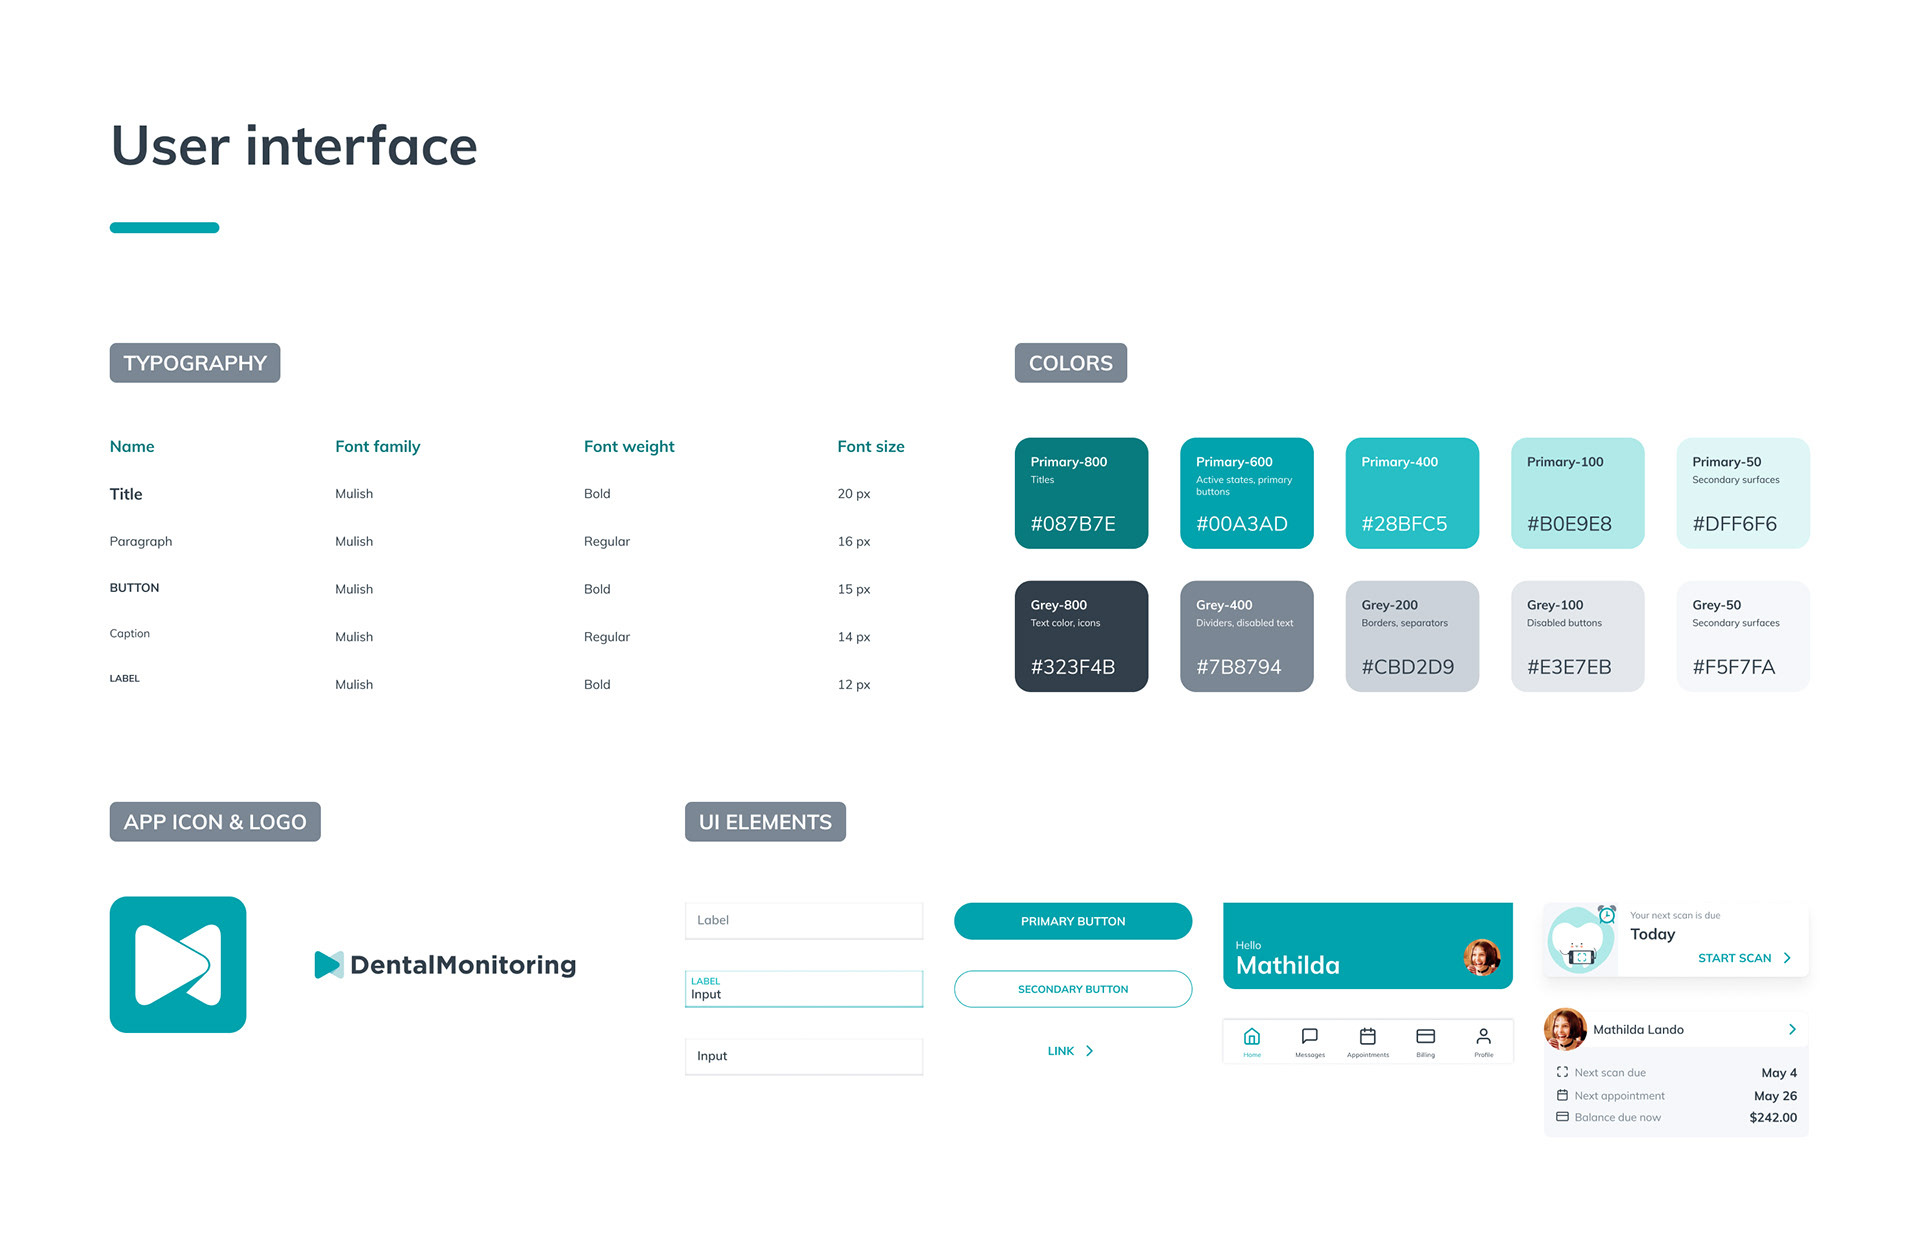Image resolution: width=1920 pixels, height=1247 pixels.
Task: Click the PRIMARY BUTTON
Action: (1073, 921)
